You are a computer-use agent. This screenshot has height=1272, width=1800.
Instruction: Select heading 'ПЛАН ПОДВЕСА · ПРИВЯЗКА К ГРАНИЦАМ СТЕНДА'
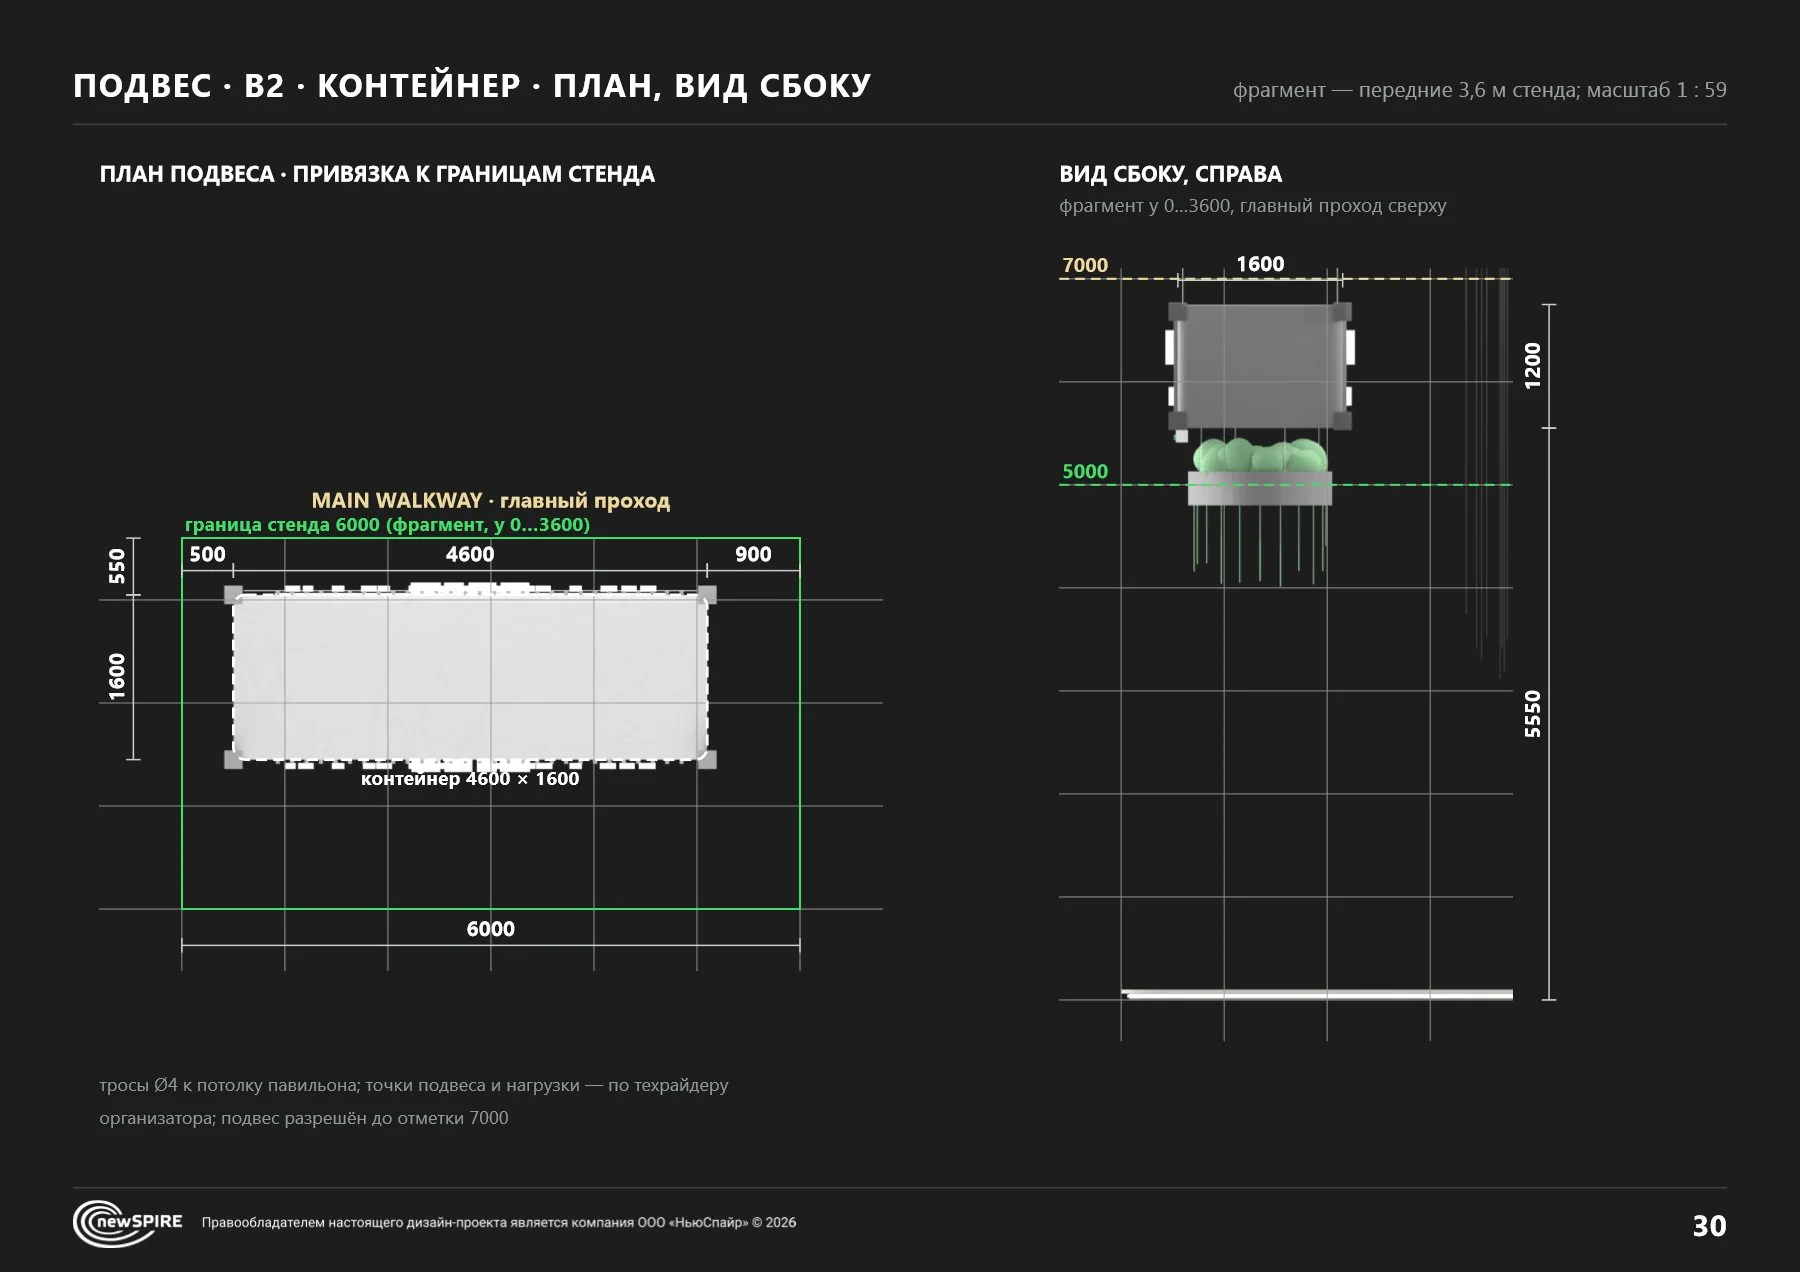(377, 174)
